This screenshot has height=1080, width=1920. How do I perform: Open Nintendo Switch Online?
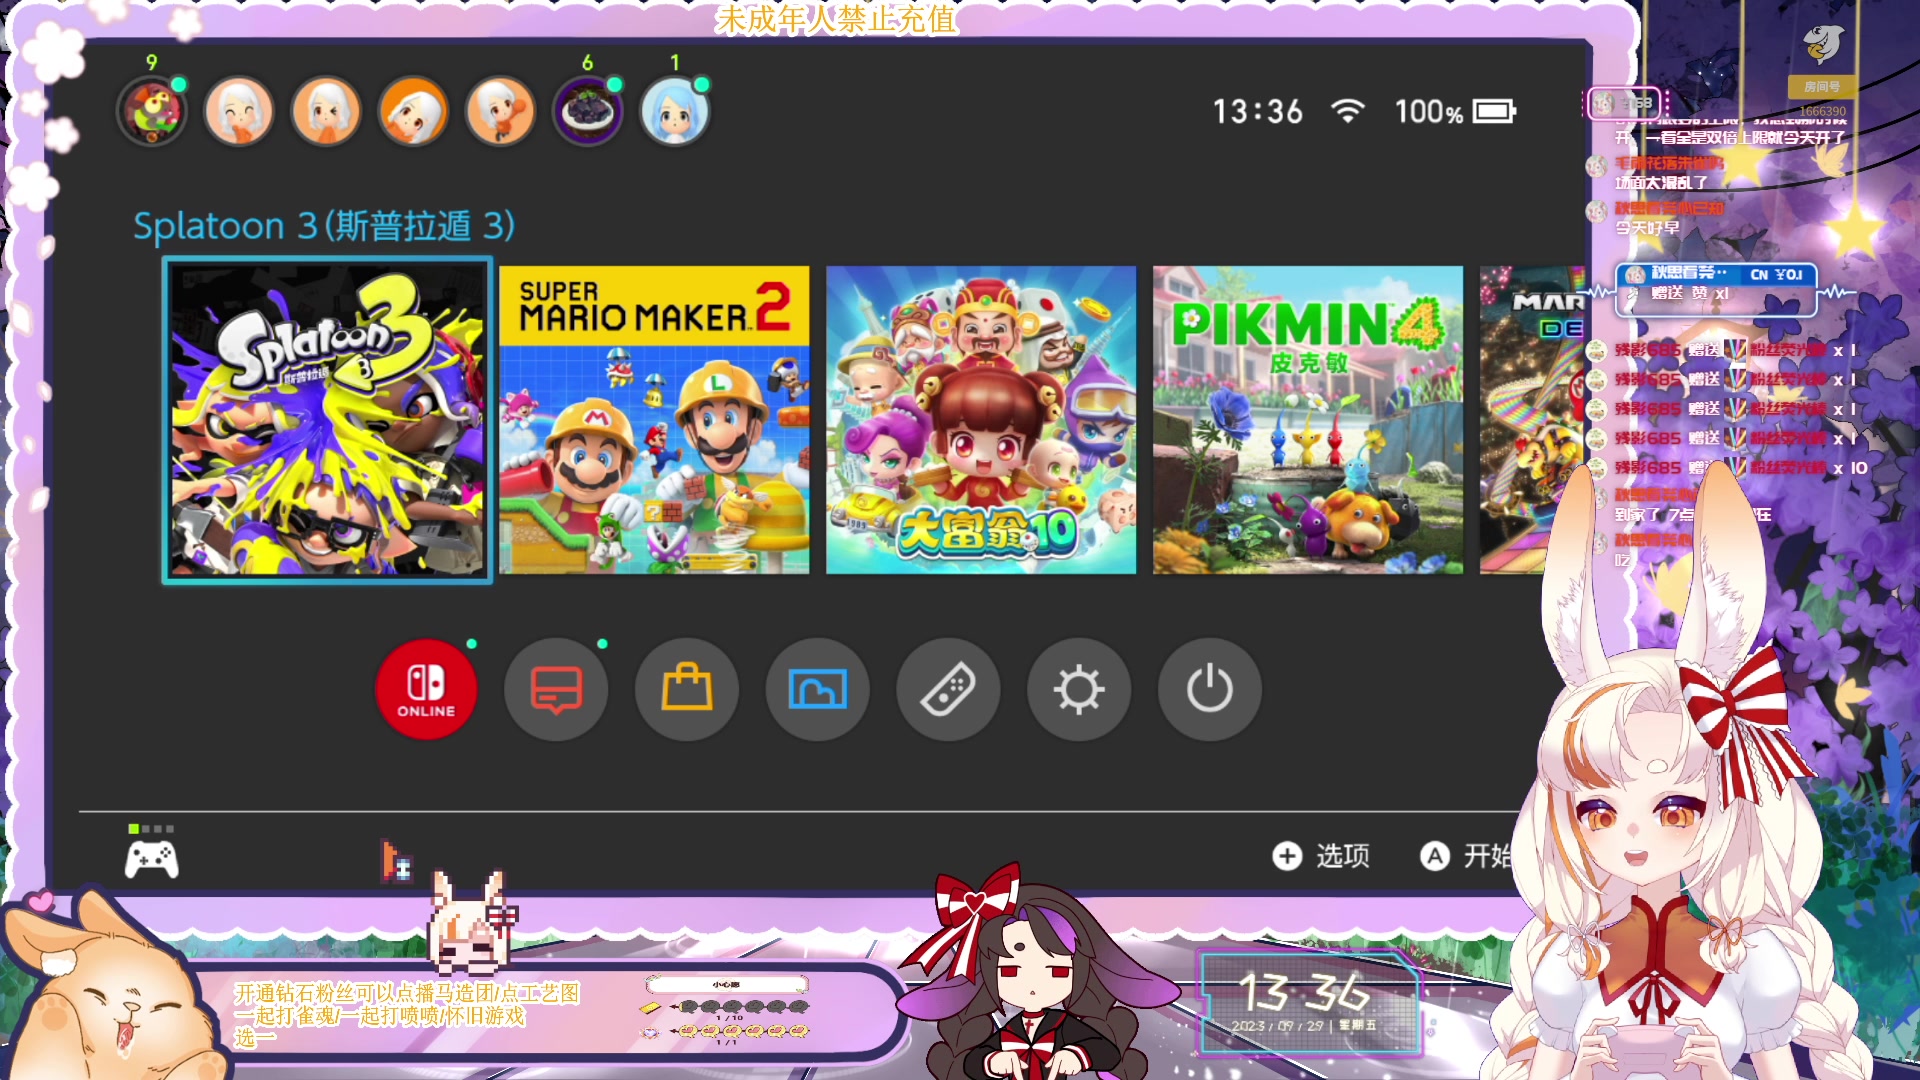(426, 689)
